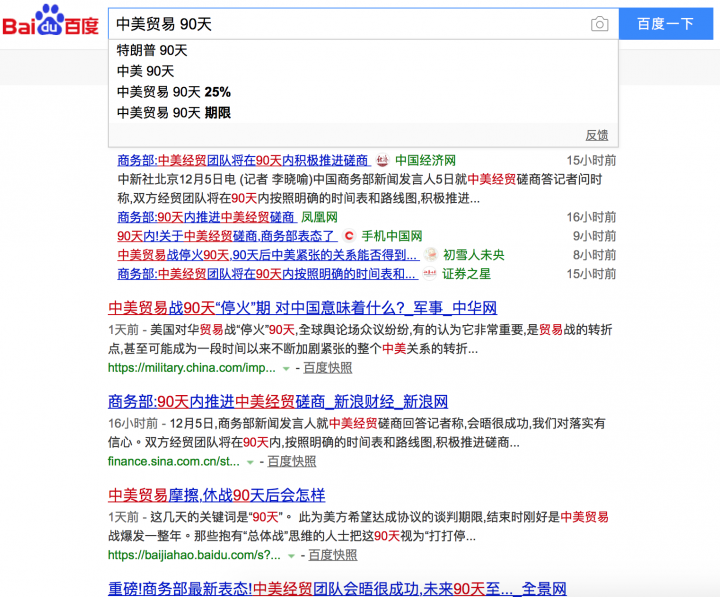Click the 中国经济网 source logo icon
This screenshot has width=720, height=597.
click(x=382, y=160)
